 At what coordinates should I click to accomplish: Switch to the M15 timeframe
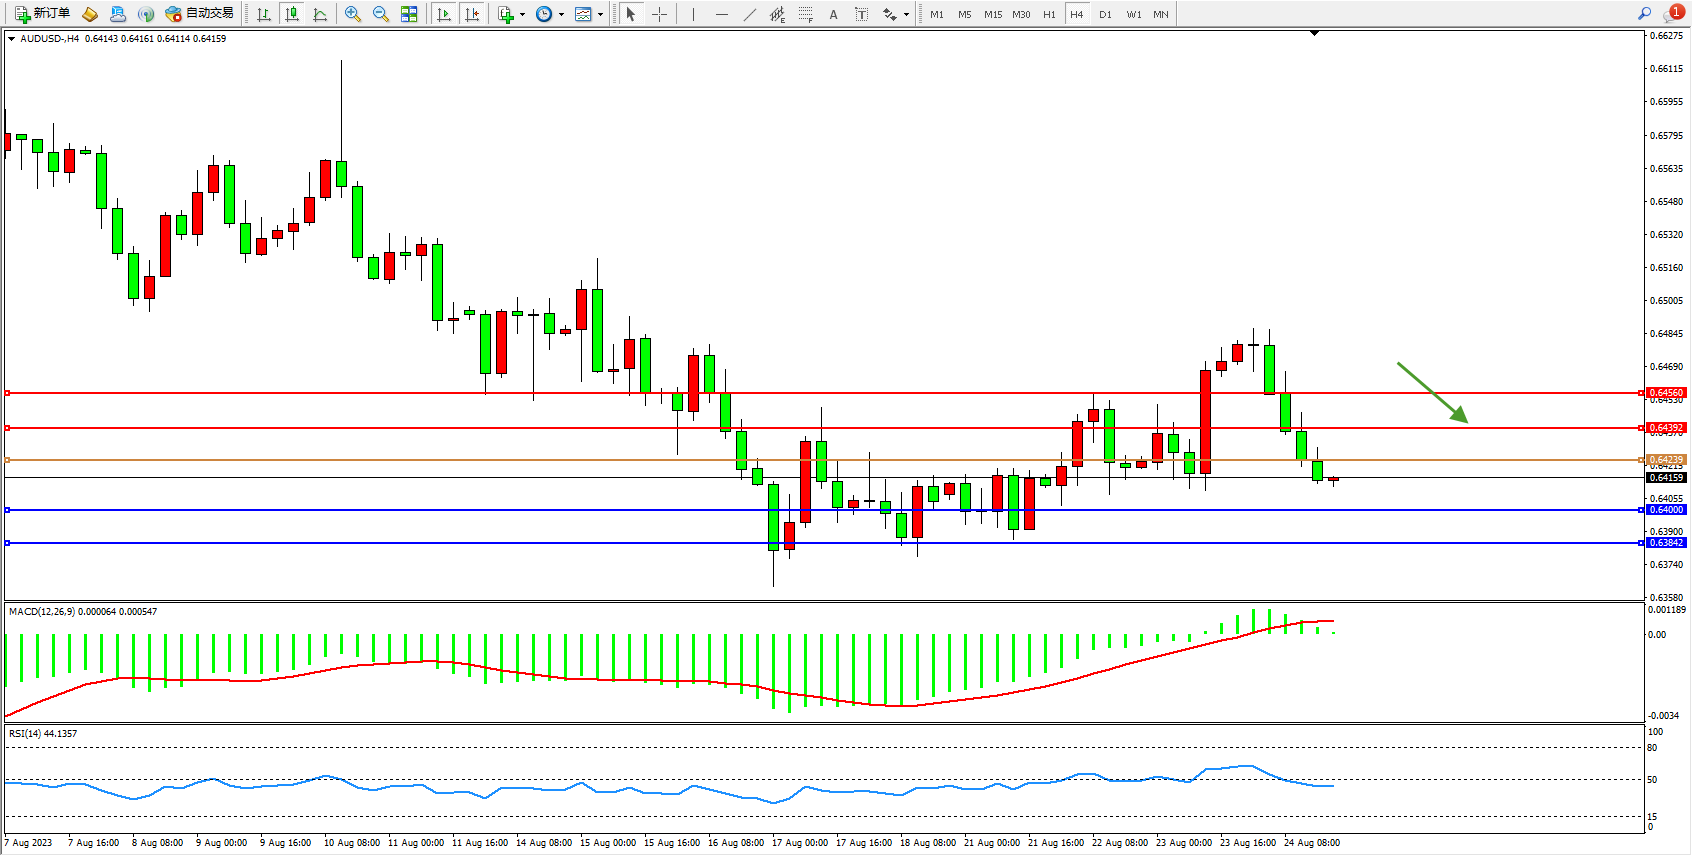(992, 14)
